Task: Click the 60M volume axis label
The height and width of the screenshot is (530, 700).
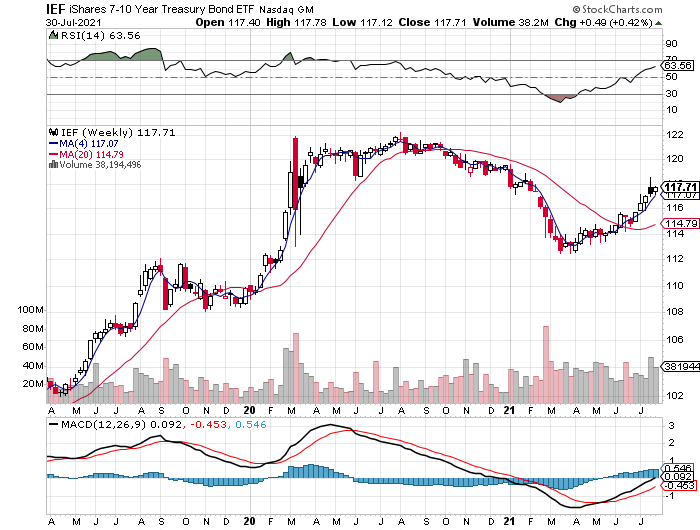Action: pyautogui.click(x=33, y=347)
